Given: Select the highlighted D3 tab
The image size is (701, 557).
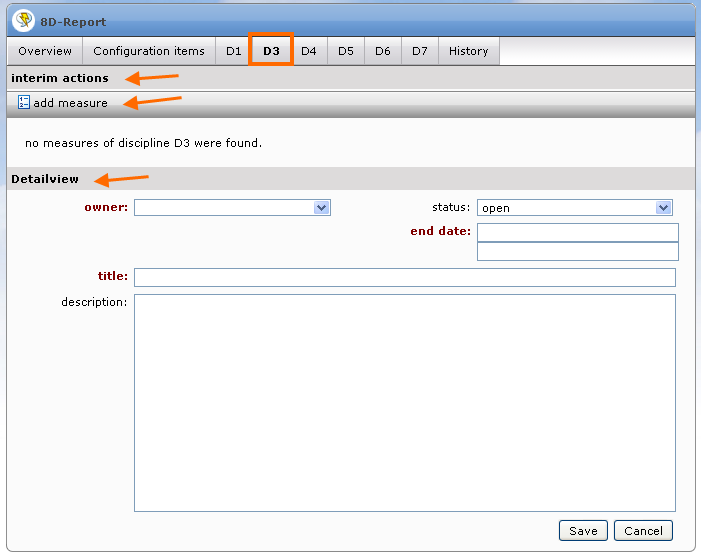Looking at the screenshot, I should coord(271,51).
